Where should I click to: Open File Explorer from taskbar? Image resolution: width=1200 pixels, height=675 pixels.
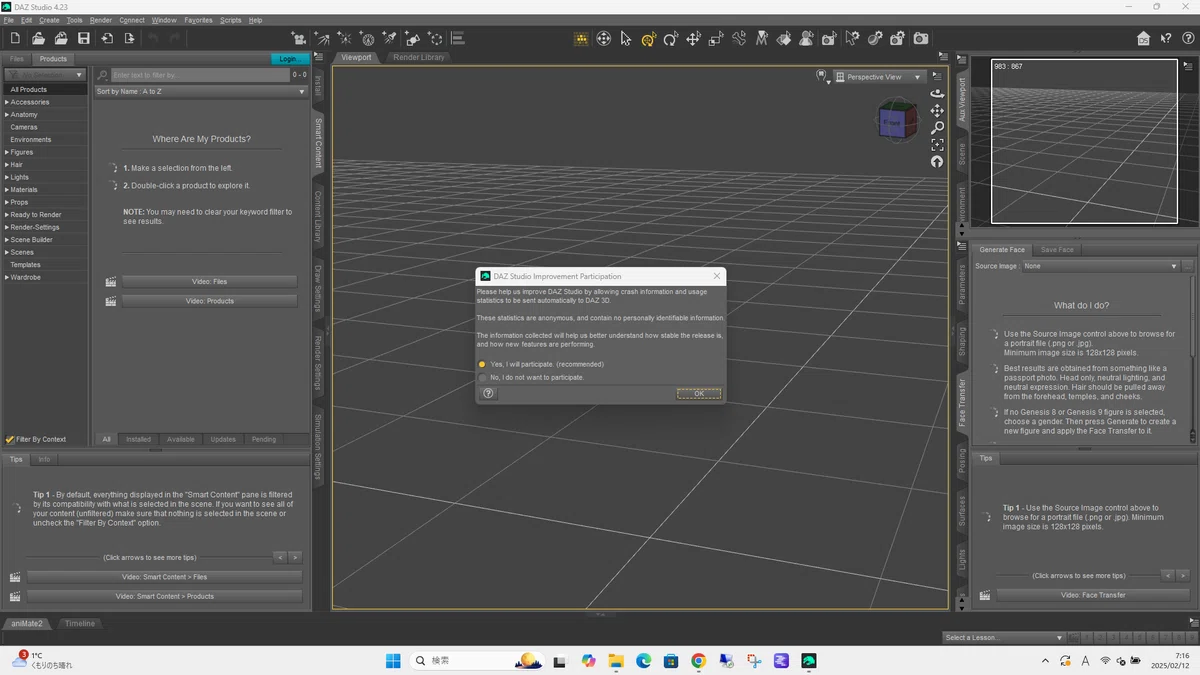(x=616, y=661)
